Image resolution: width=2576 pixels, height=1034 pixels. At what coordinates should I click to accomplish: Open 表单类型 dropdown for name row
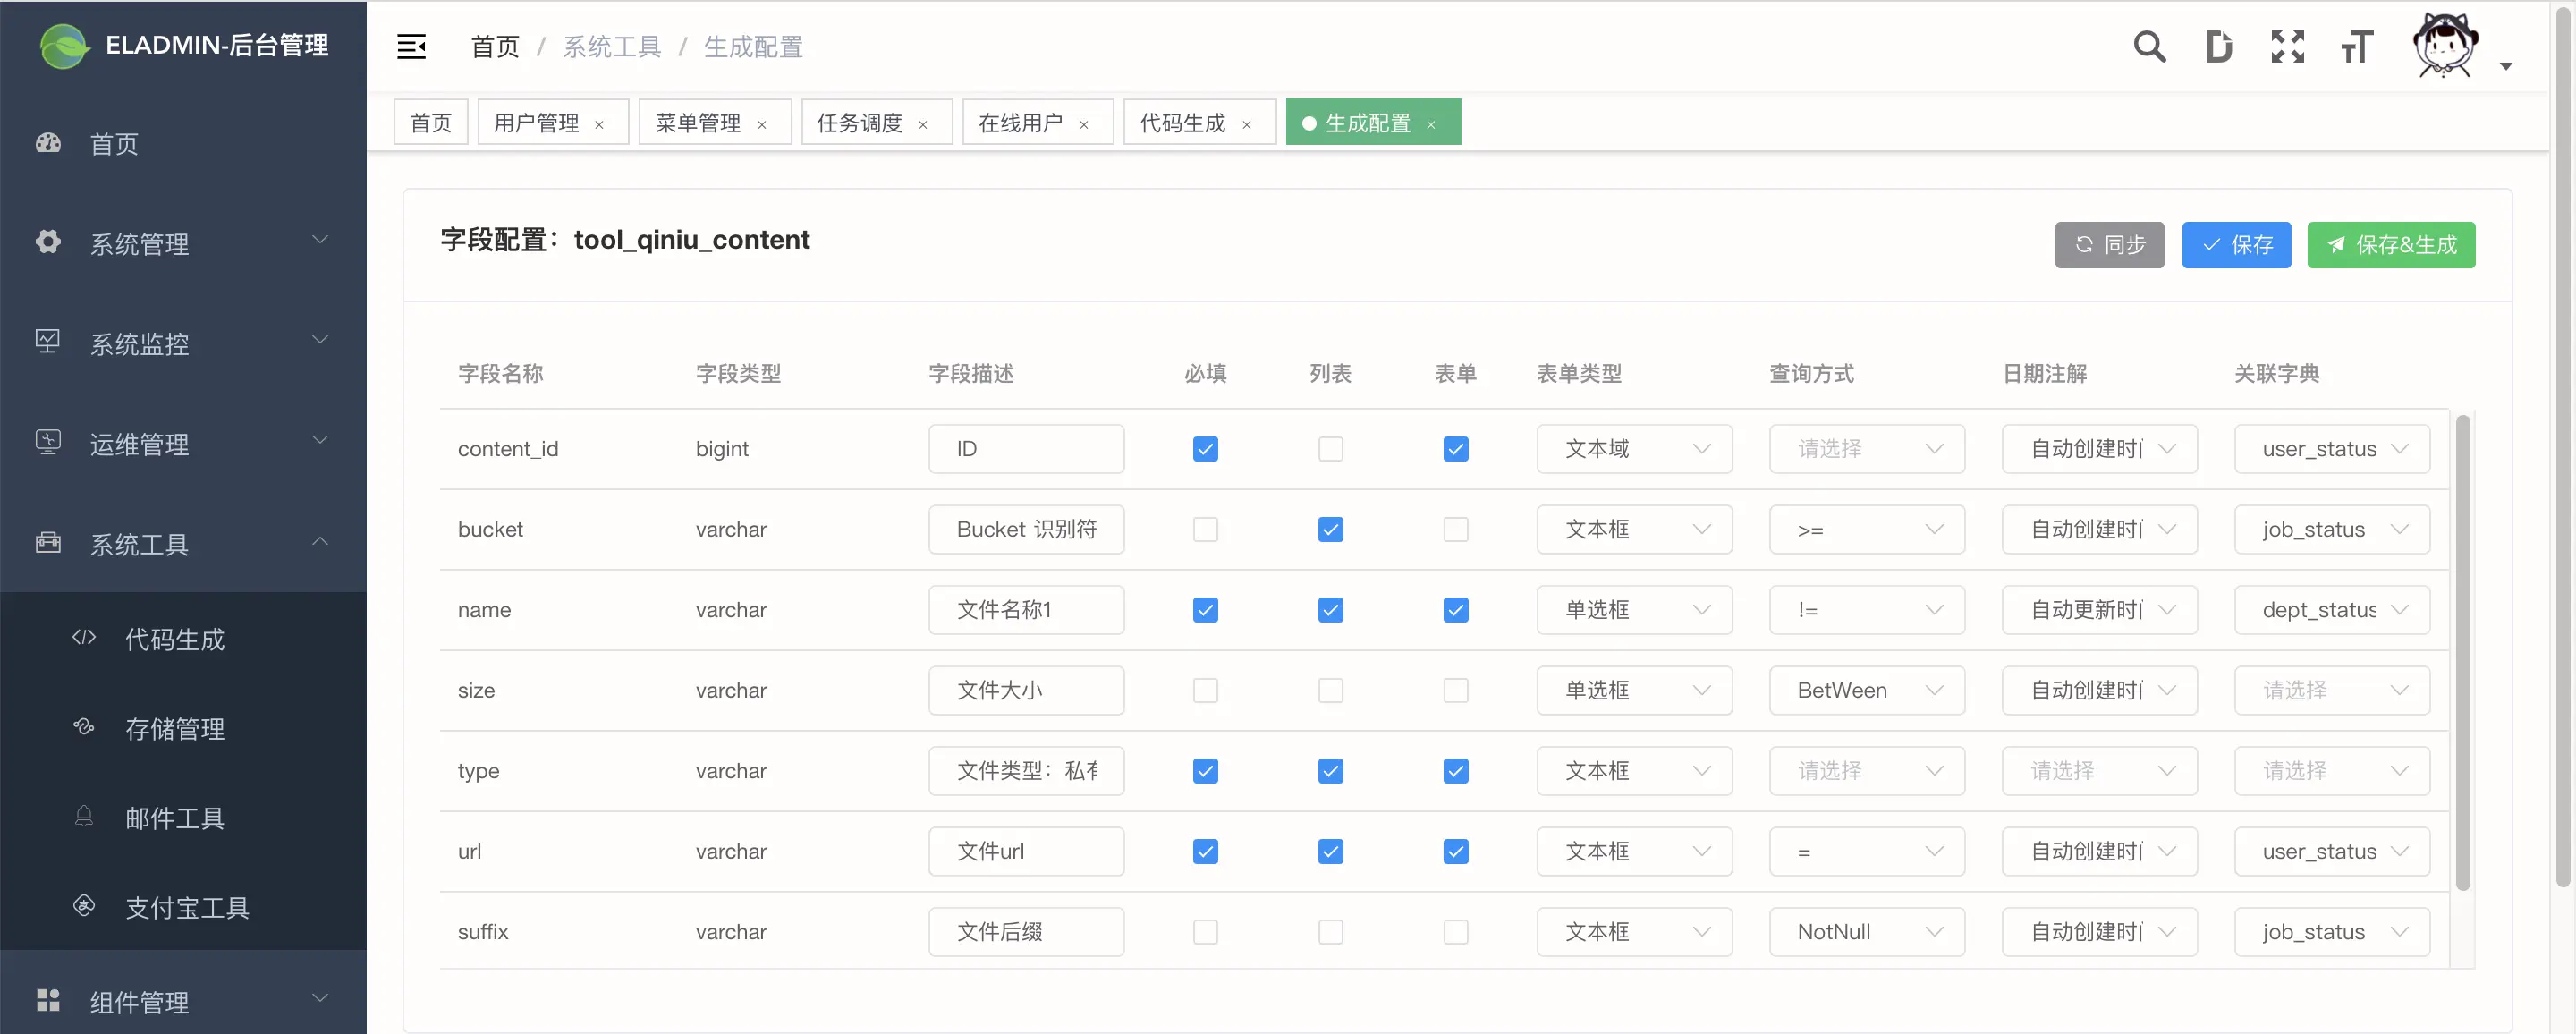click(1633, 610)
